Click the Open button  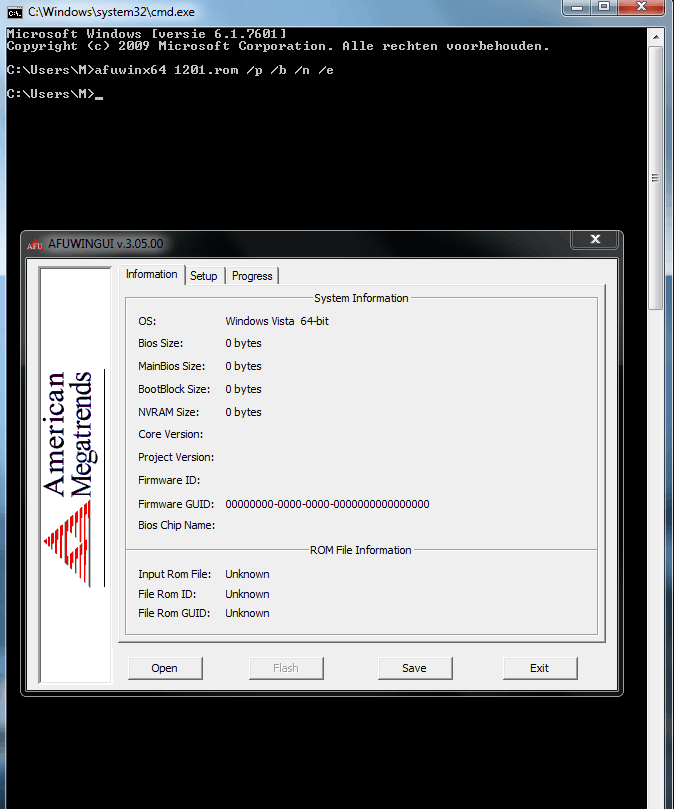click(165, 668)
